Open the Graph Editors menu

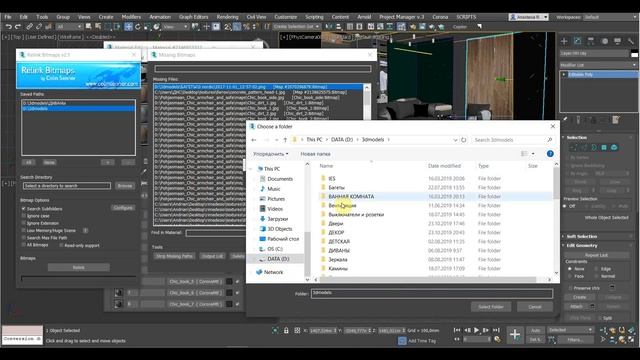[193, 17]
